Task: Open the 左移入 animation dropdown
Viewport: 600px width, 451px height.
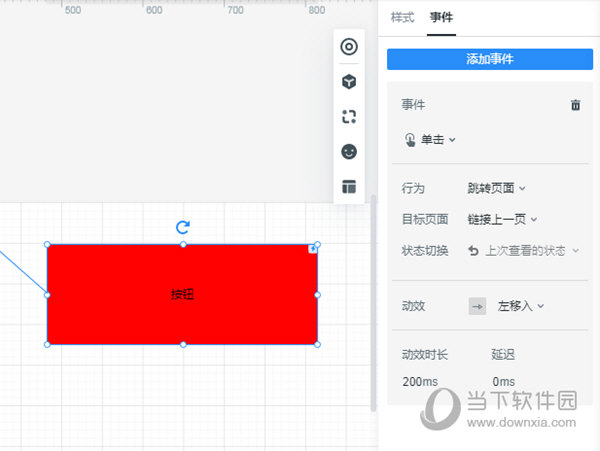Action: coord(520,306)
